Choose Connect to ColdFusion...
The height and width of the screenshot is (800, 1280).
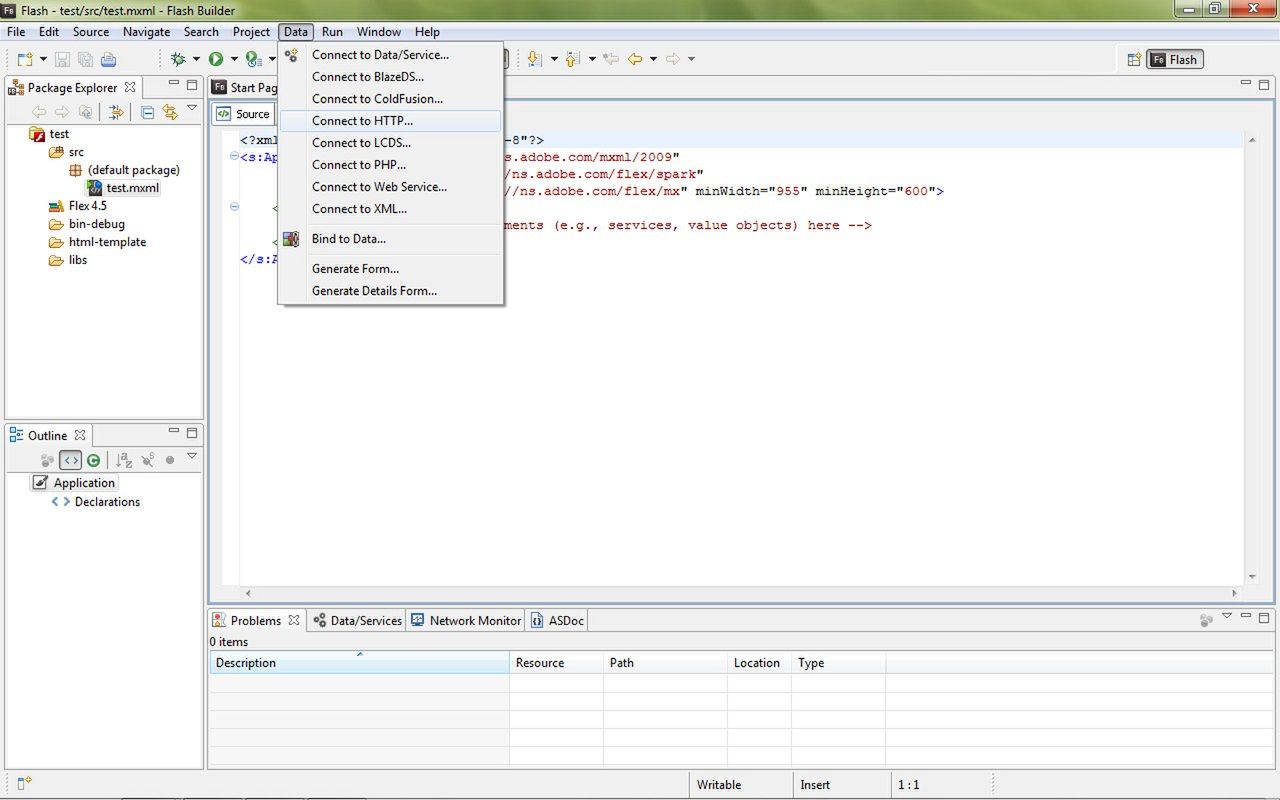(390, 99)
